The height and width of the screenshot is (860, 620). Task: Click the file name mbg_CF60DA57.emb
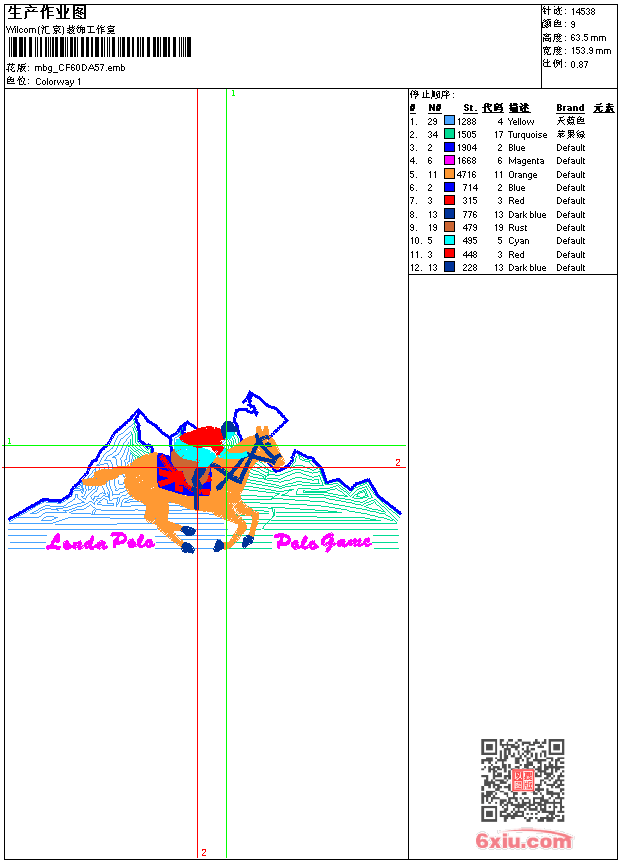click(80, 68)
